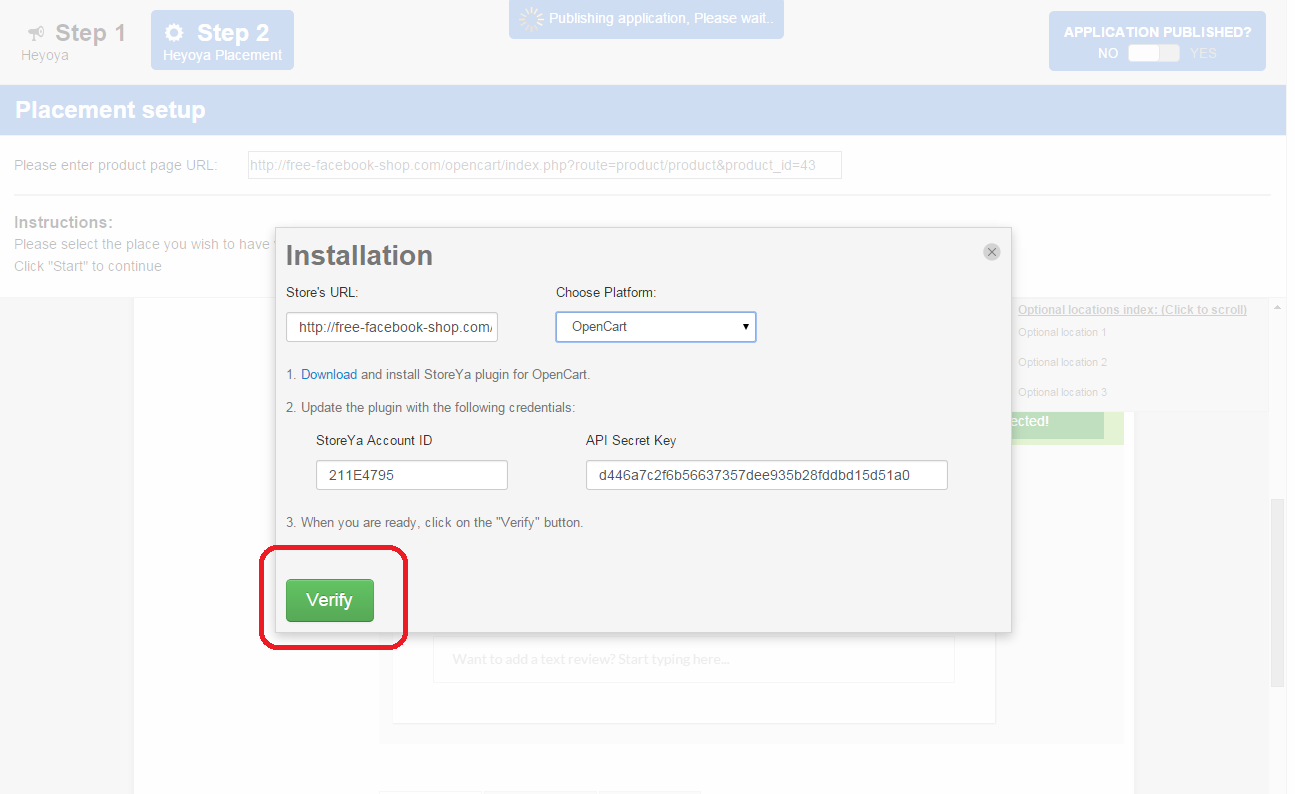Focus the Store's URL input field

(x=391, y=327)
